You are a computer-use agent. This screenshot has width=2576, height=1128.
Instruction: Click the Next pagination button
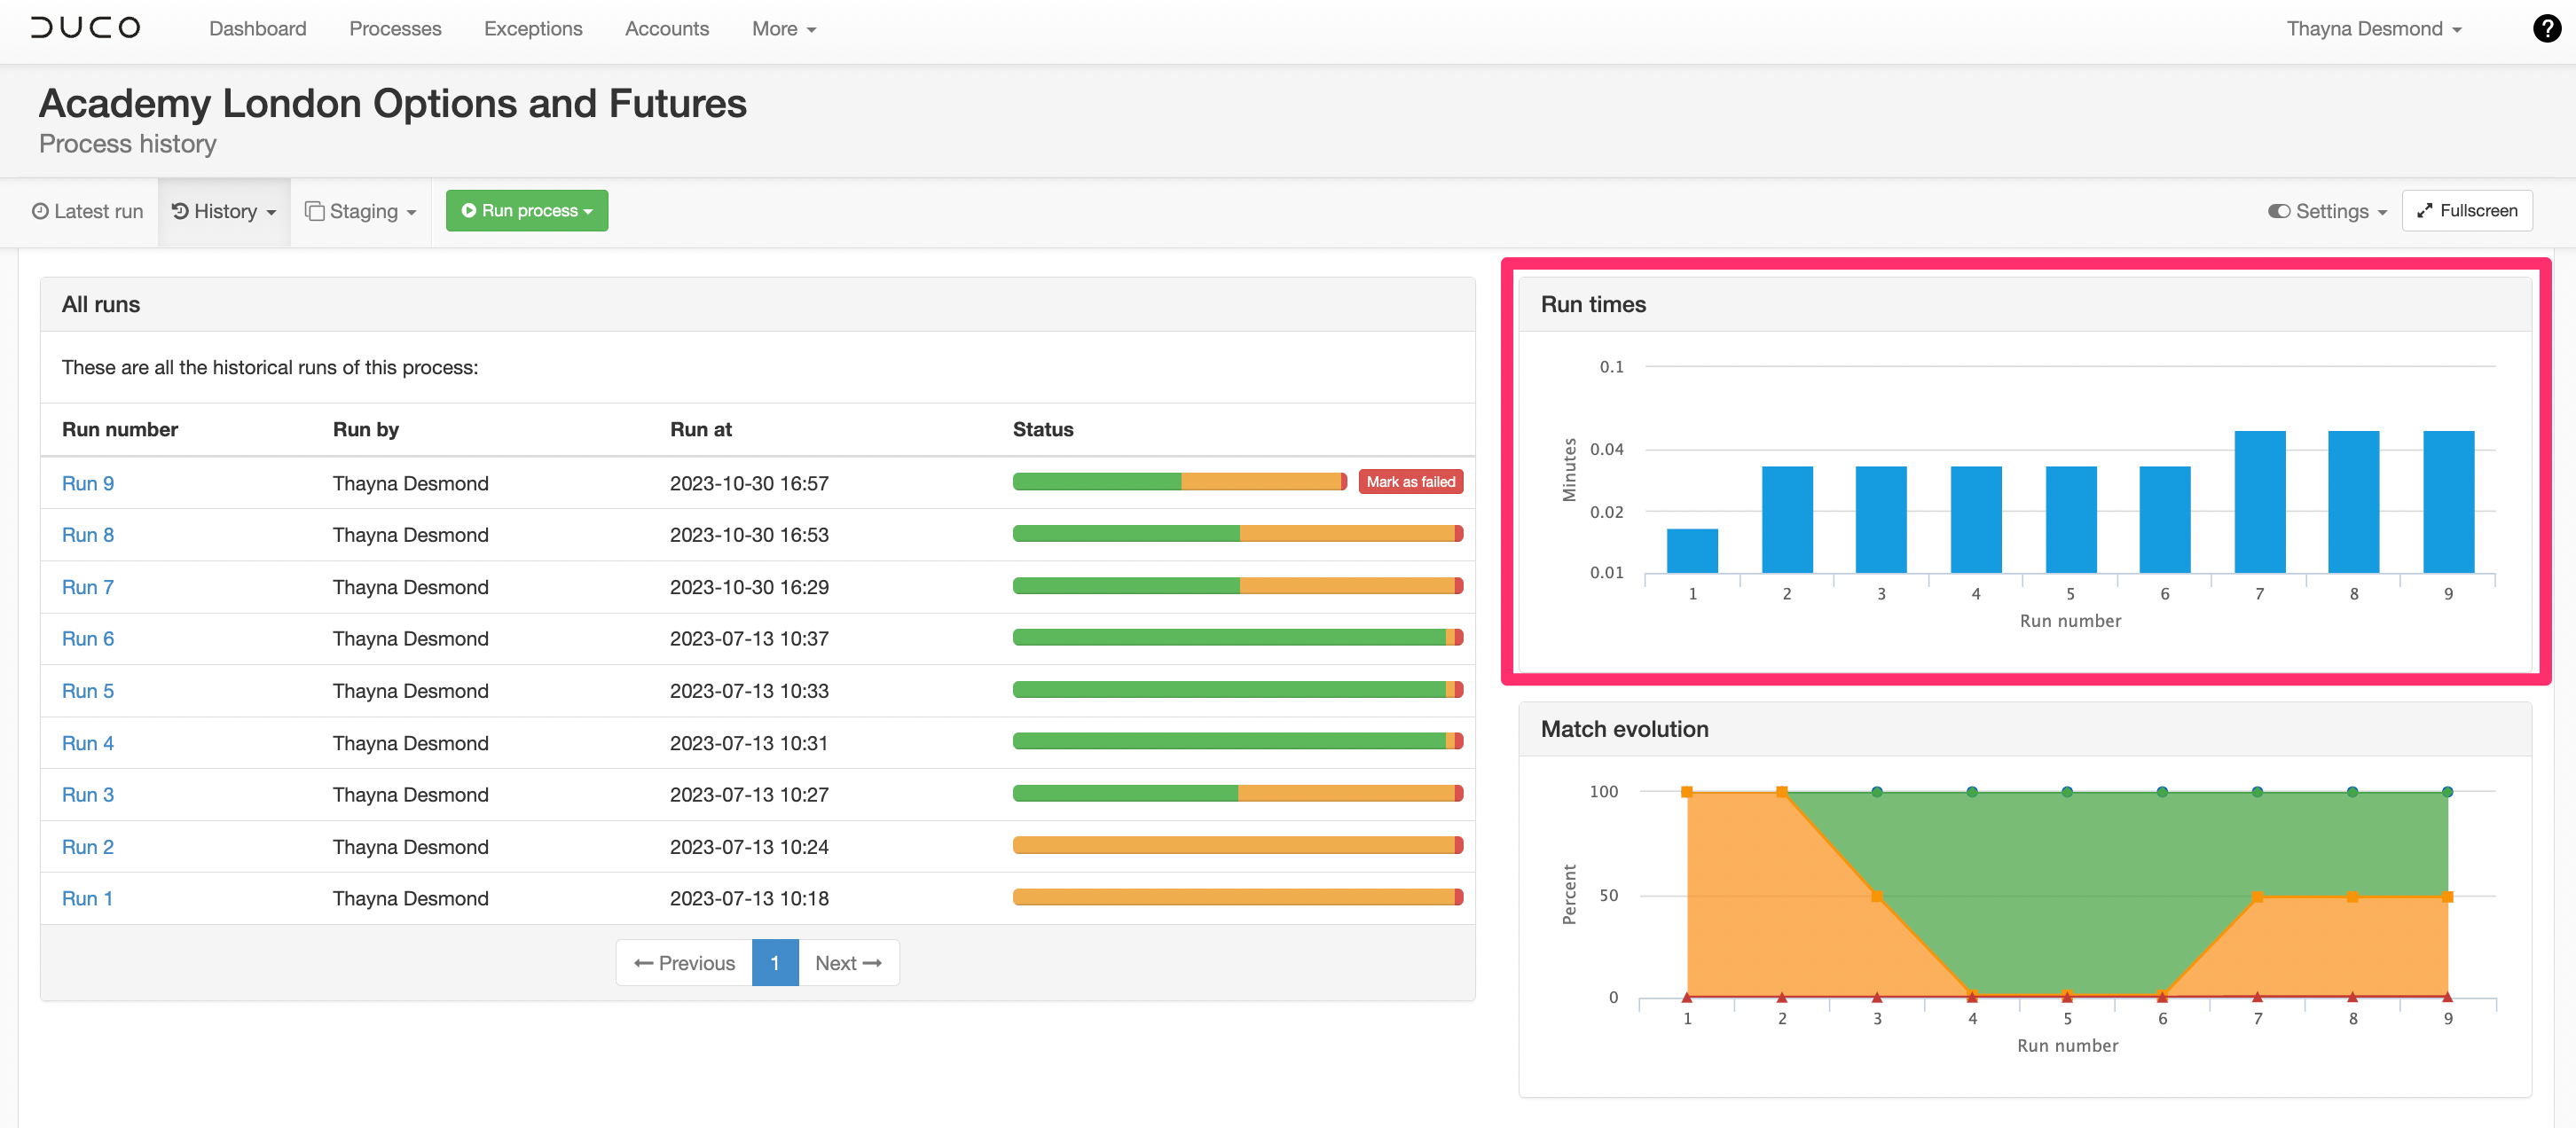coord(848,962)
